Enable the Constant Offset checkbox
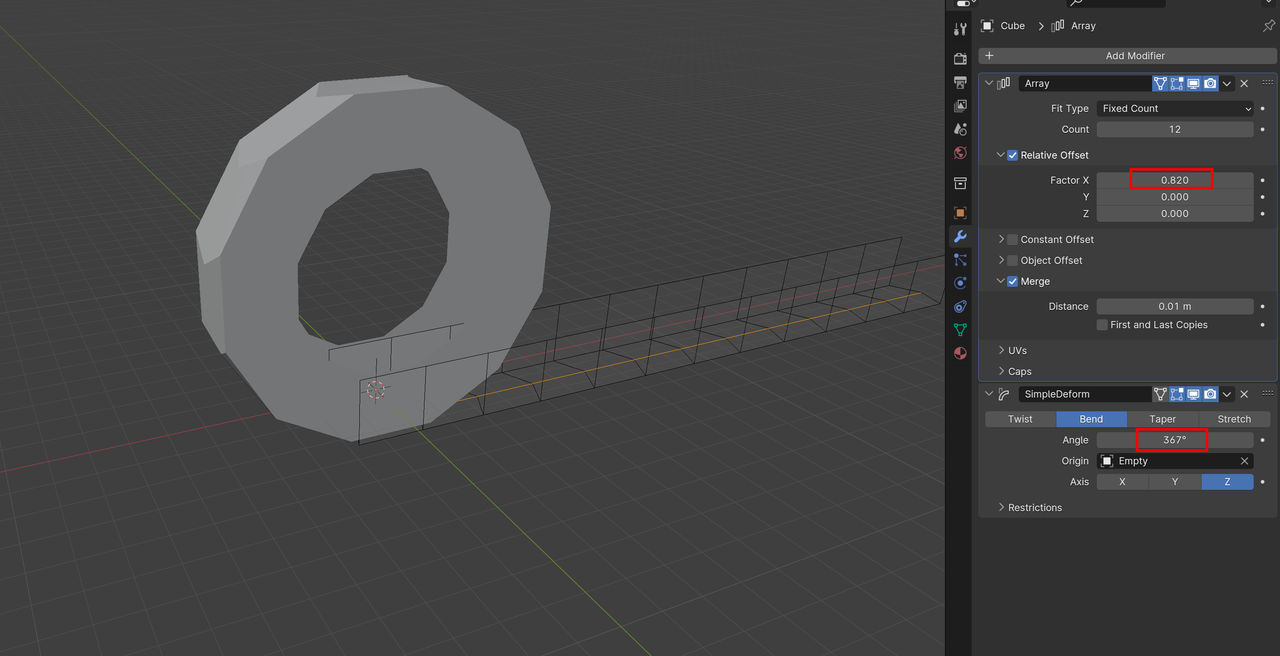This screenshot has height=656, width=1280. point(1010,239)
